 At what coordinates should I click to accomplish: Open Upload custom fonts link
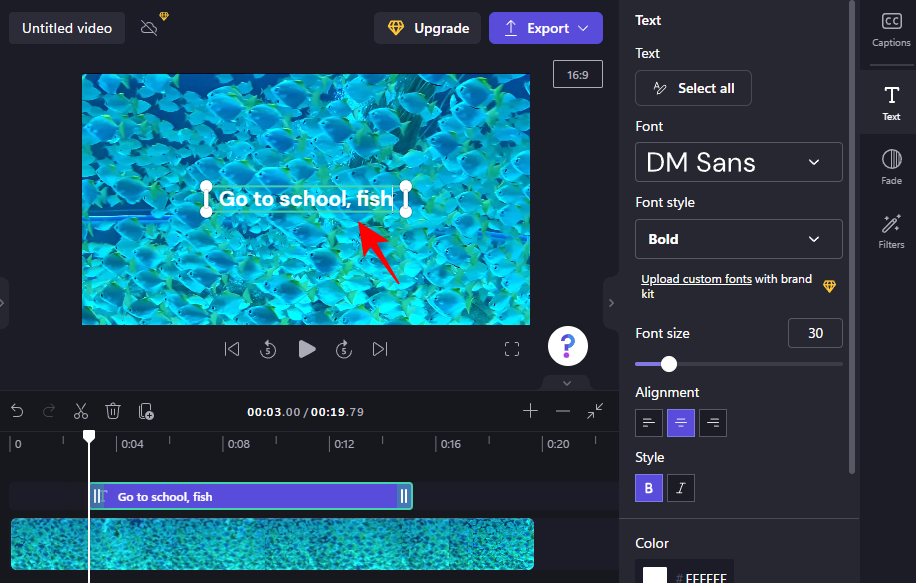tap(696, 279)
